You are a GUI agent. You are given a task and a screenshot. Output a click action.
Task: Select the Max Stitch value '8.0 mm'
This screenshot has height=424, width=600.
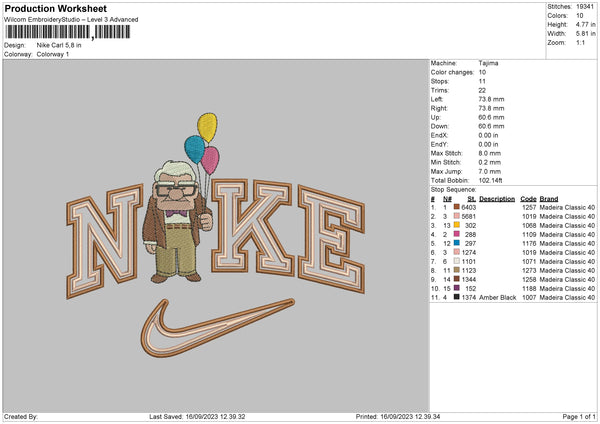point(489,153)
